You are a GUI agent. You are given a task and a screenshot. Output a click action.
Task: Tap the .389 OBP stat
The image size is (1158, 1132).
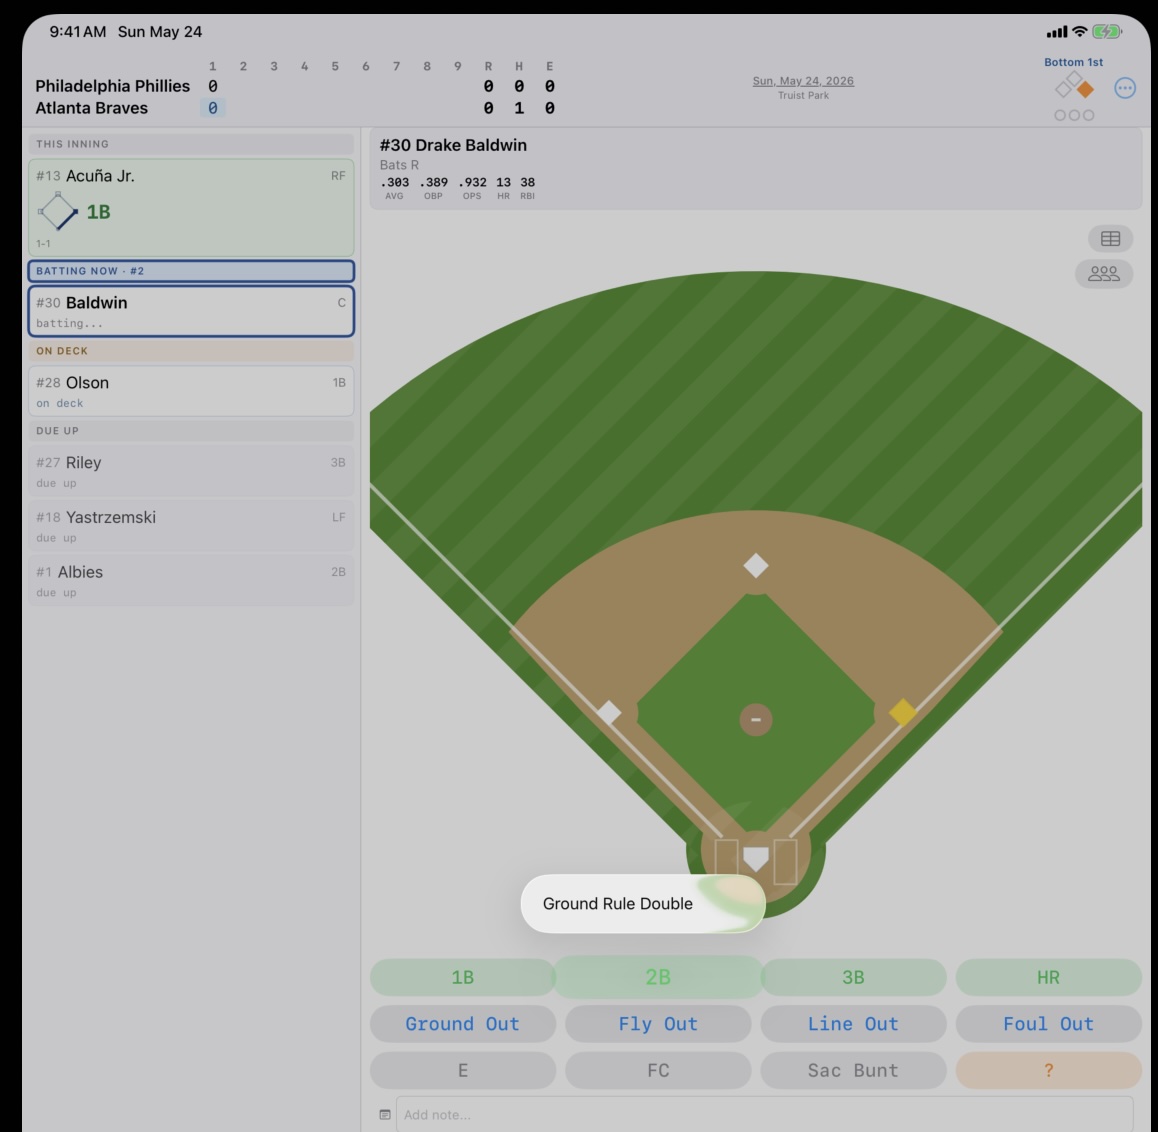(434, 187)
